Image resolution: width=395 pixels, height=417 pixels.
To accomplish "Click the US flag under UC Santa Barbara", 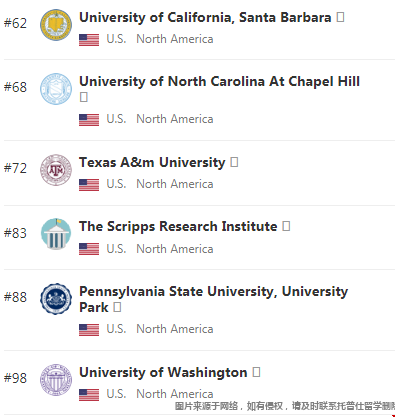I will 89,40.
